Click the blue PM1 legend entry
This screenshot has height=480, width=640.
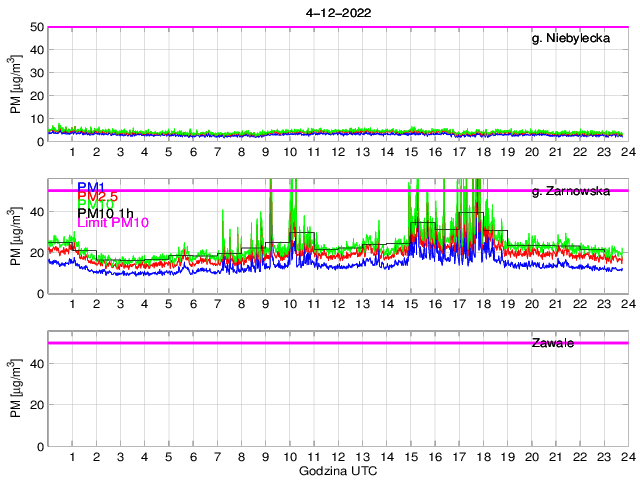click(x=90, y=186)
